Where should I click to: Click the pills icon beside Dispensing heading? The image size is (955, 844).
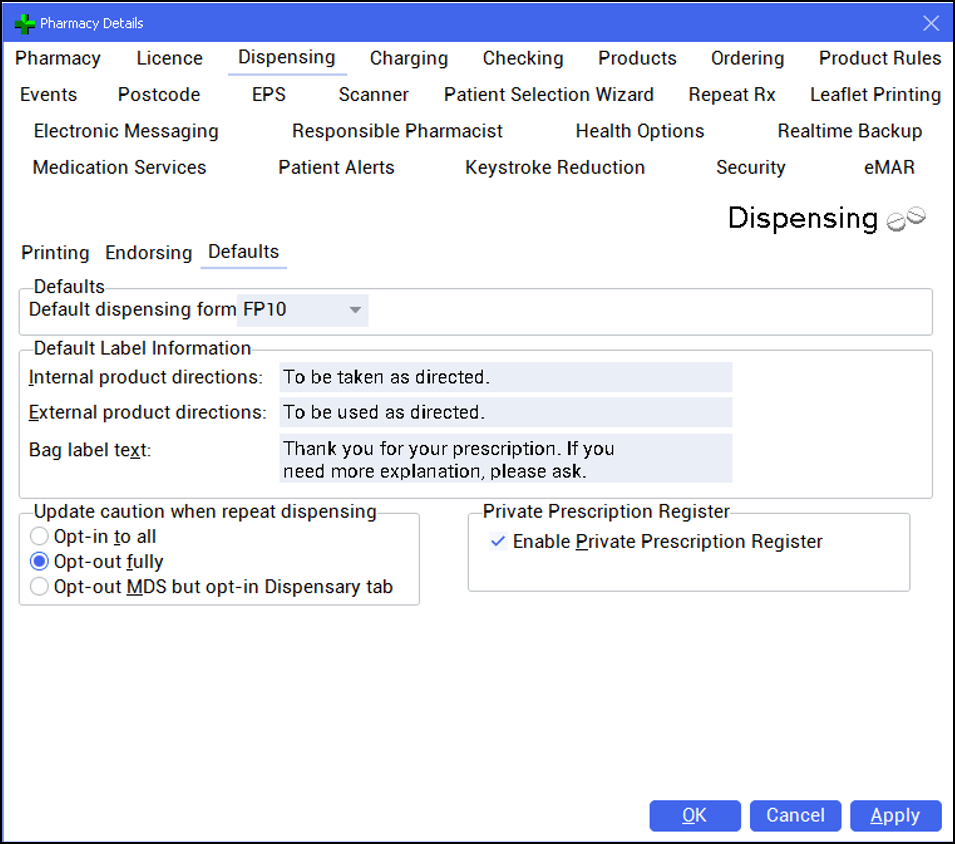point(907,219)
